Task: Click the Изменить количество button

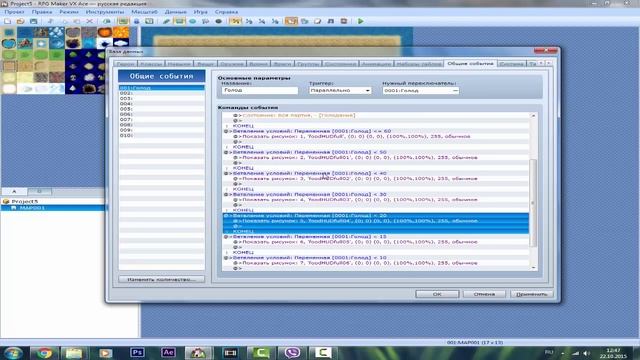Action: pos(162,280)
